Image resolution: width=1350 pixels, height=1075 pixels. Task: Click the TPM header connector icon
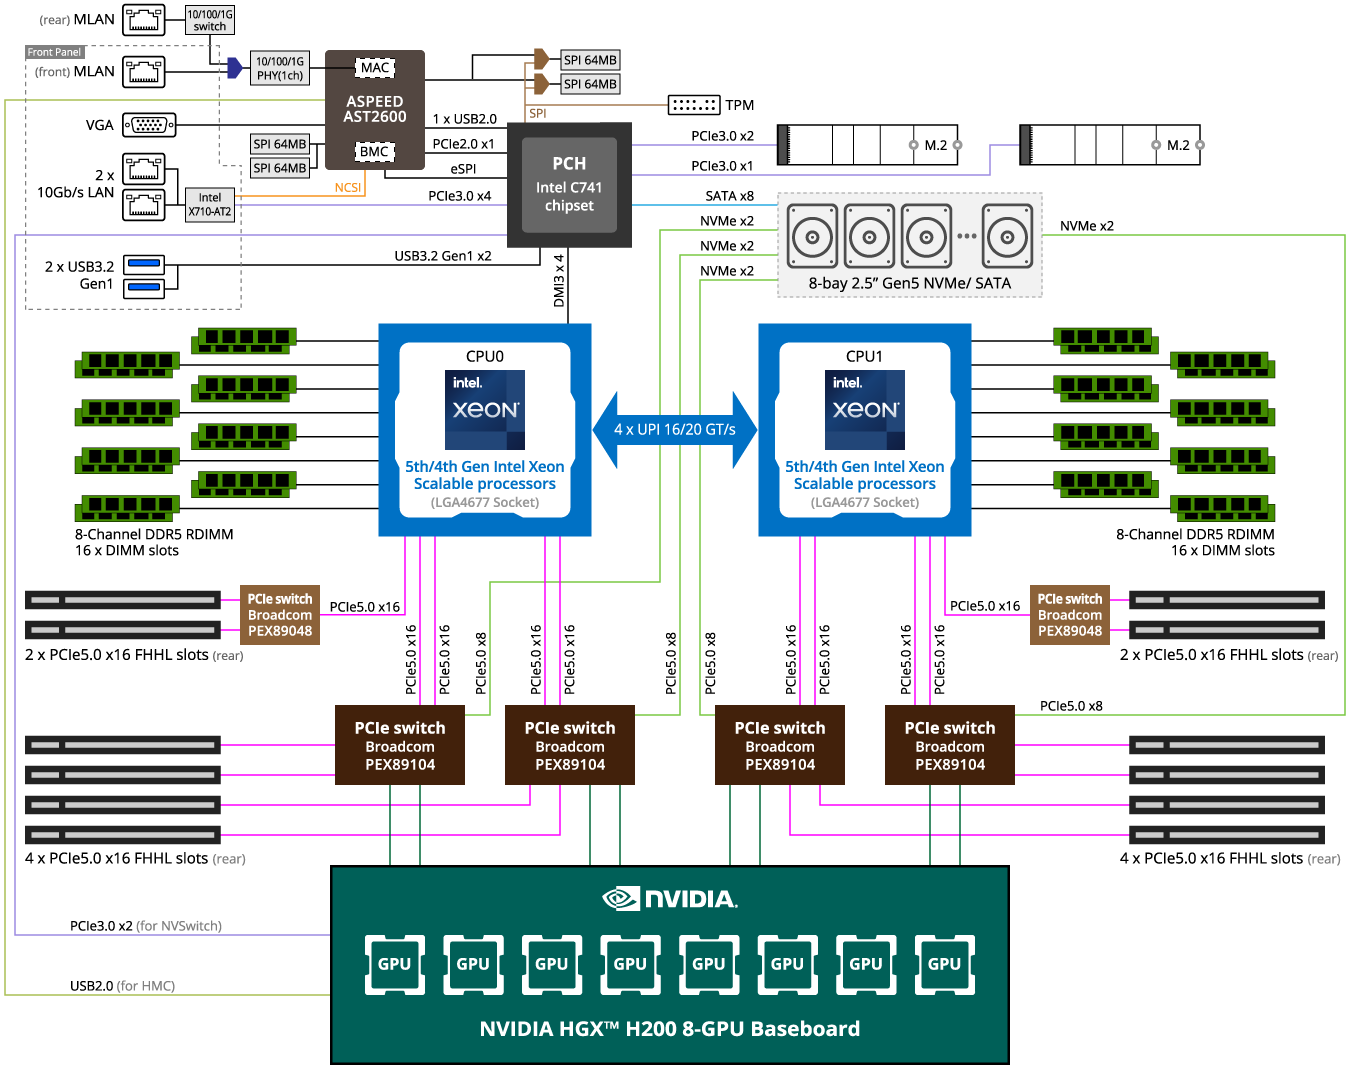click(x=694, y=104)
